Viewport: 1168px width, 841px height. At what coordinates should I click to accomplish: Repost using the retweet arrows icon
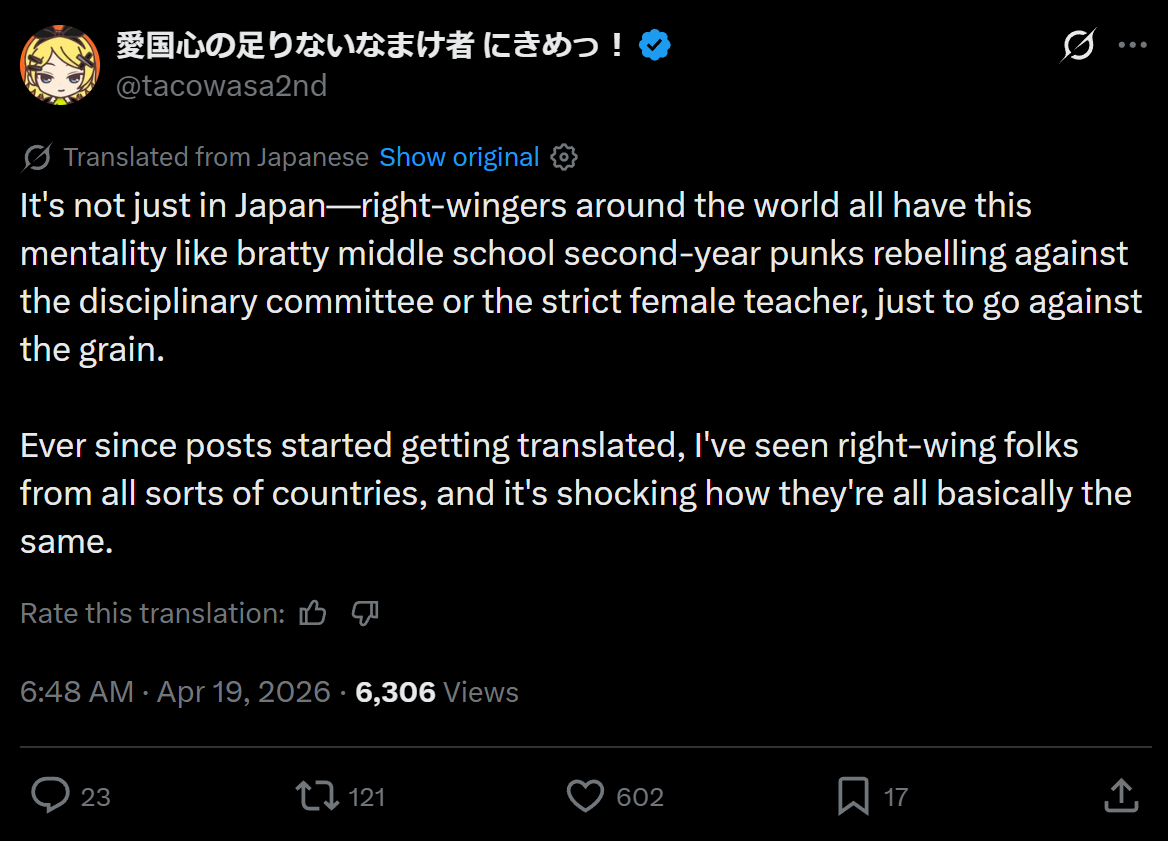pos(317,796)
